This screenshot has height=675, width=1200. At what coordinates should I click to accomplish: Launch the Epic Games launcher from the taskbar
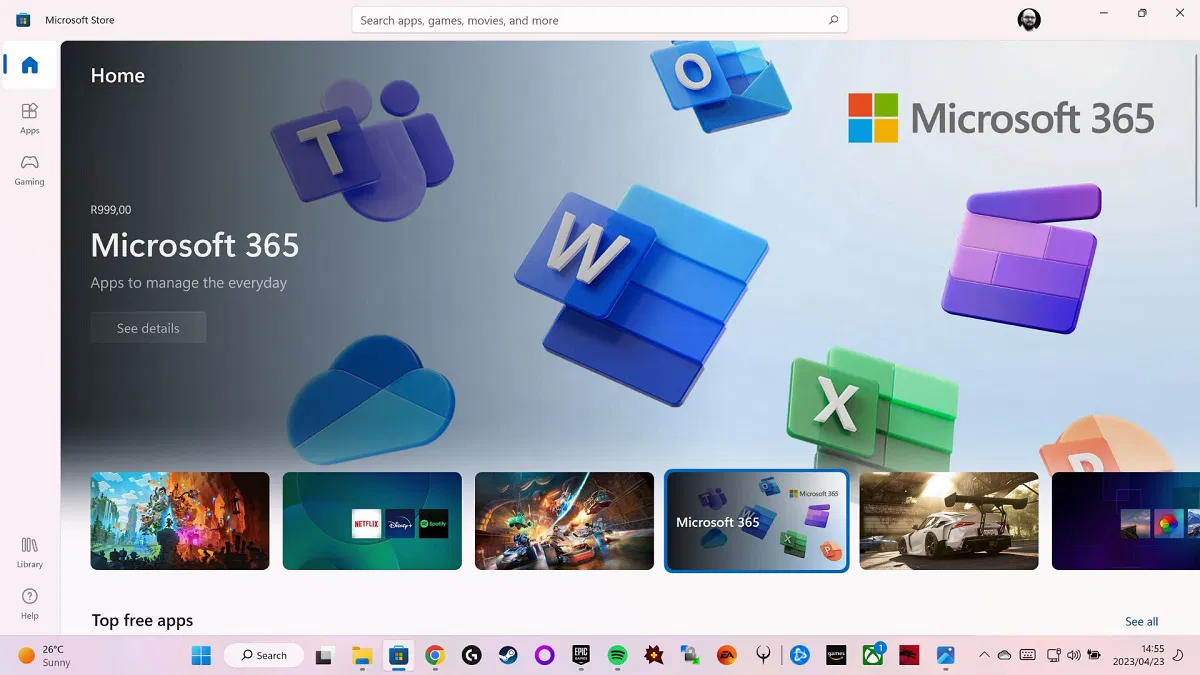tap(581, 655)
